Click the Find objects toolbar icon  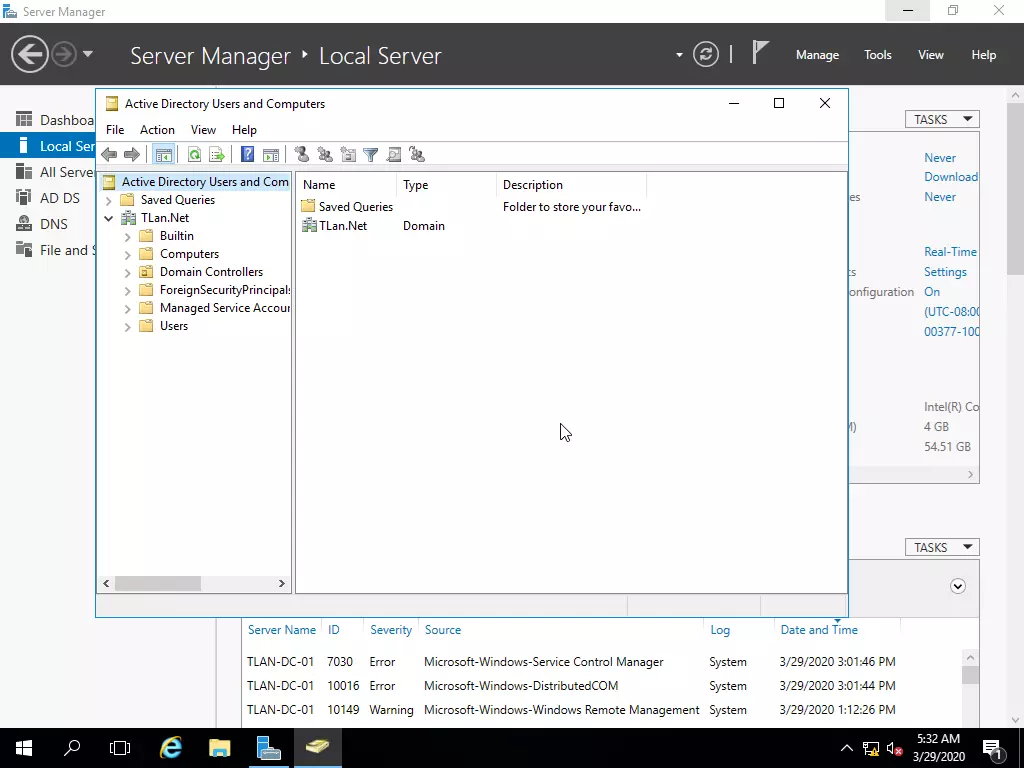click(x=394, y=155)
